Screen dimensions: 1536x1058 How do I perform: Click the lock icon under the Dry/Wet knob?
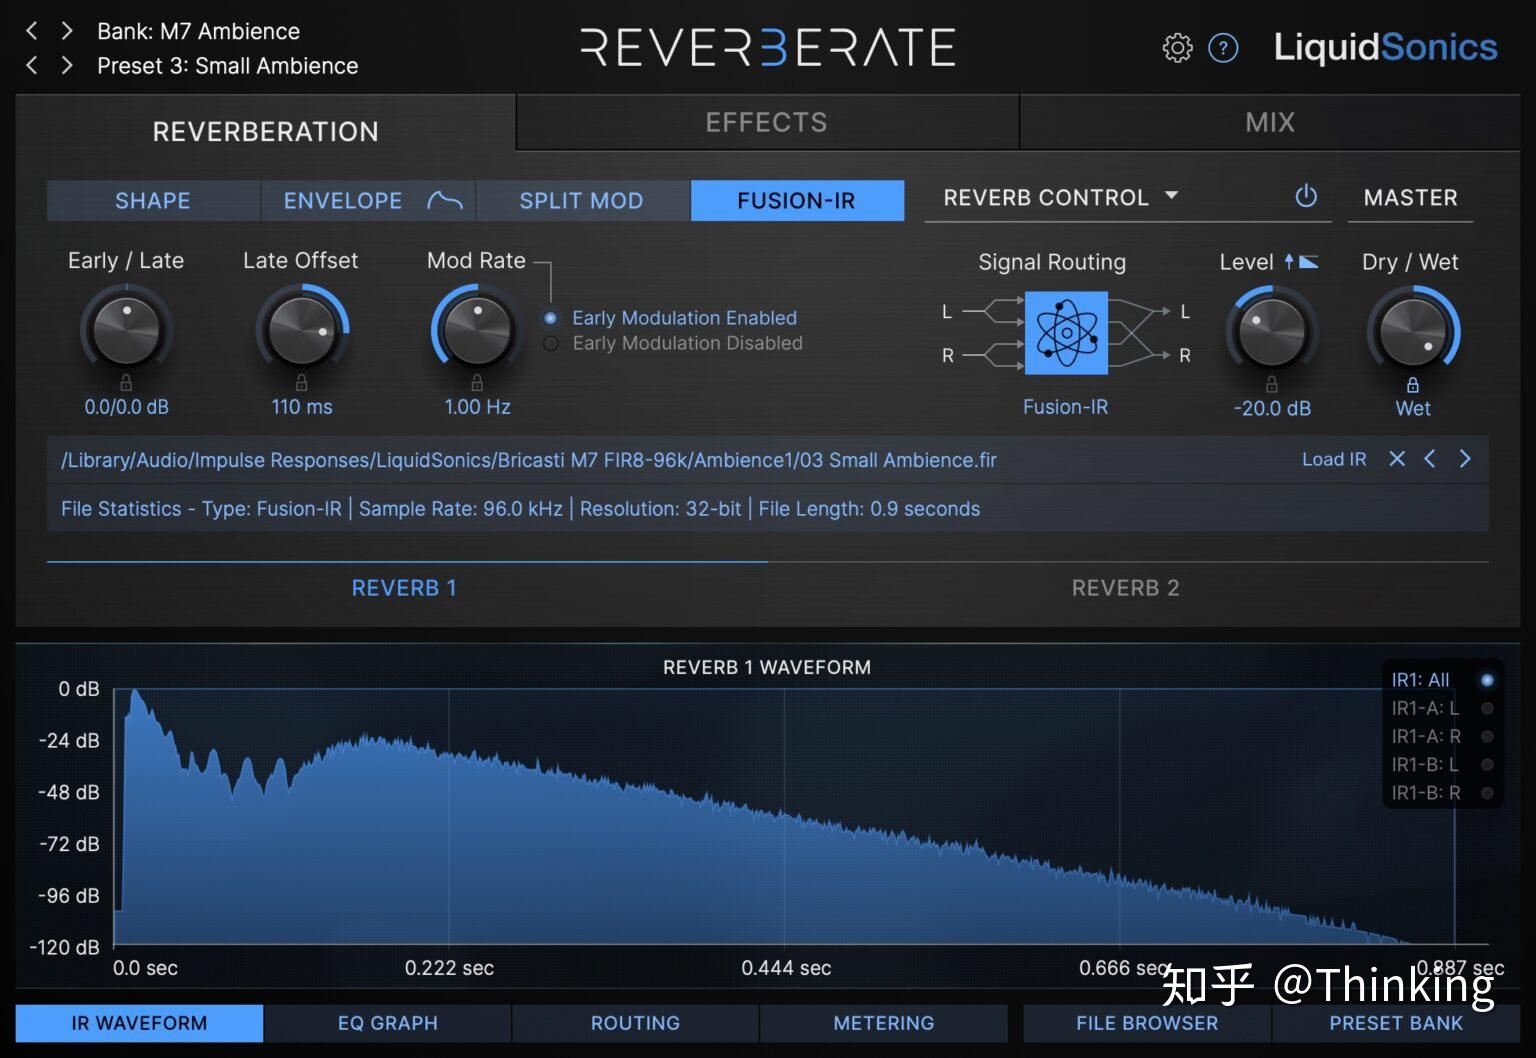(1413, 384)
